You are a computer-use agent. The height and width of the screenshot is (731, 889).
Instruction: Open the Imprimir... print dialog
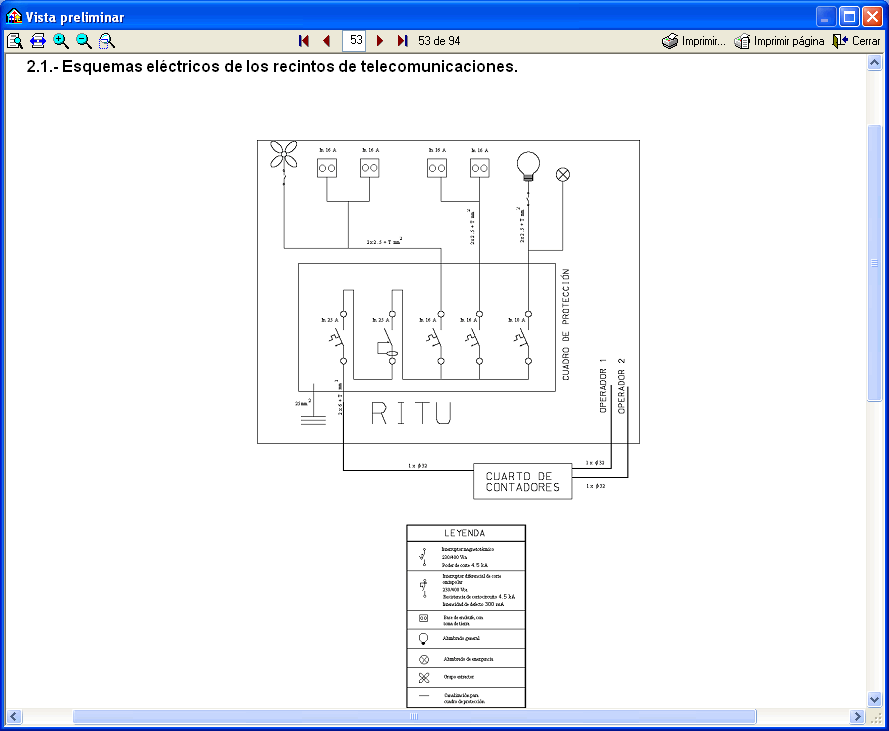[x=693, y=41]
